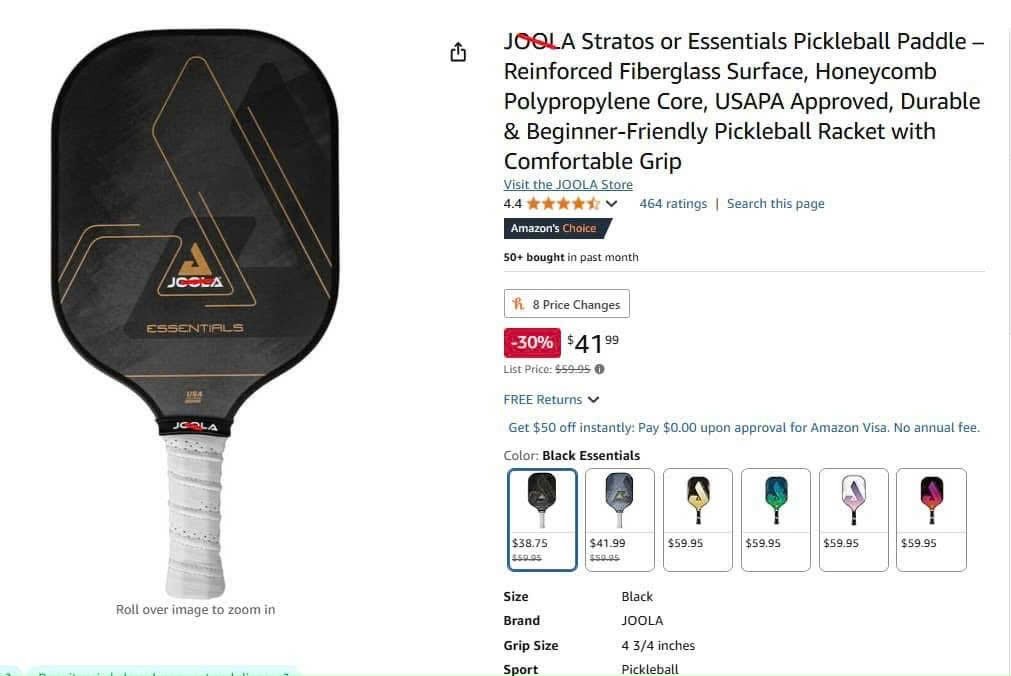The width and height of the screenshot is (1011, 676).
Task: Click Search this page link
Action: click(776, 204)
